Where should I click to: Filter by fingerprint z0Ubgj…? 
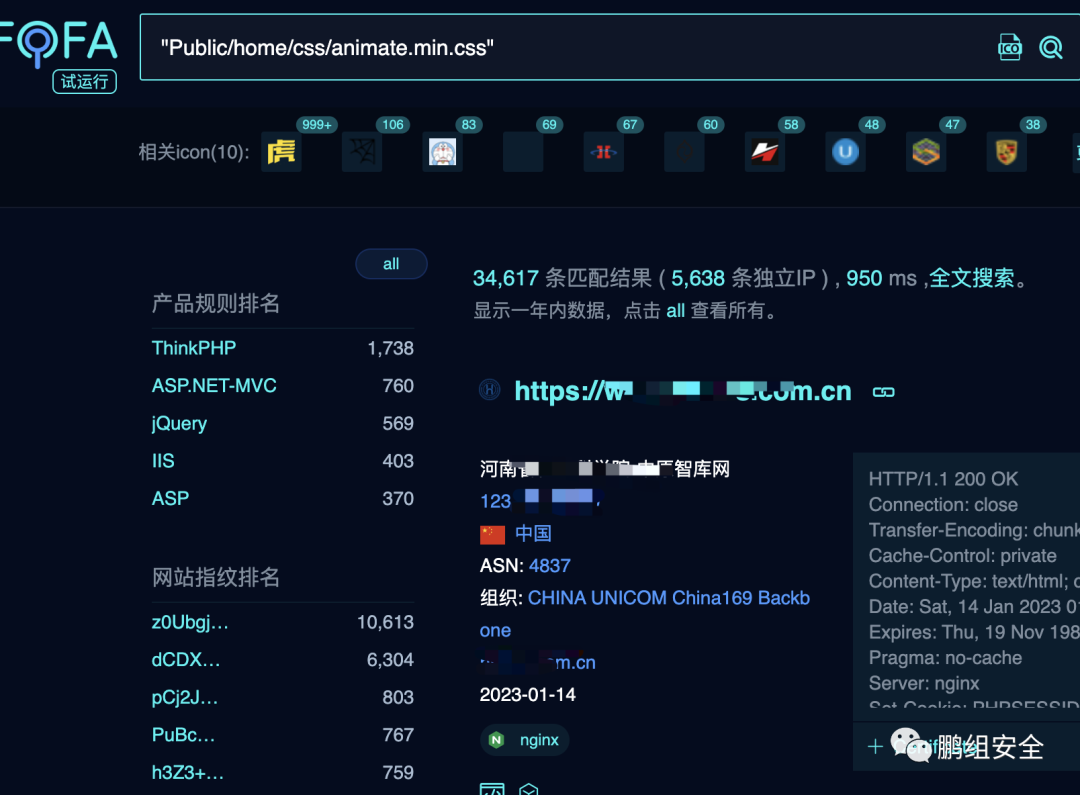[x=190, y=622]
